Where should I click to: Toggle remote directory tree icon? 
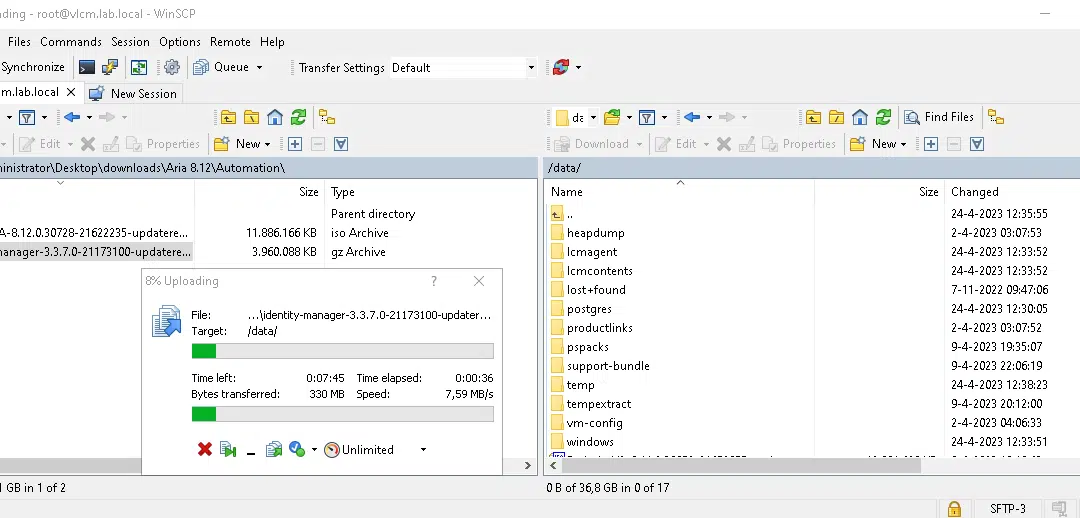point(996,117)
